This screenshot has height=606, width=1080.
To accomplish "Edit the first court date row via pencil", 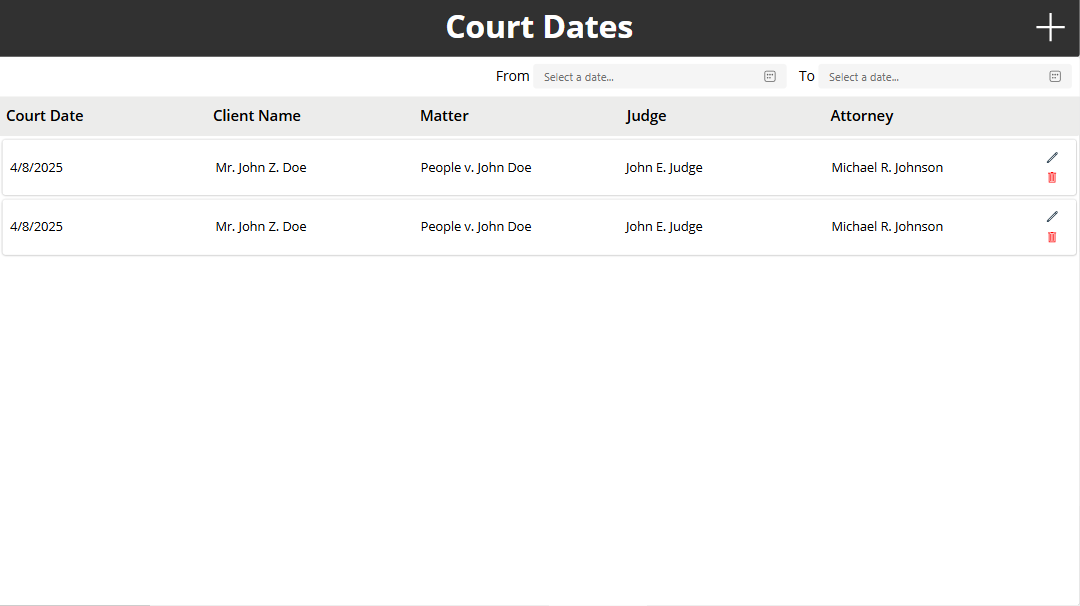I will pyautogui.click(x=1052, y=158).
